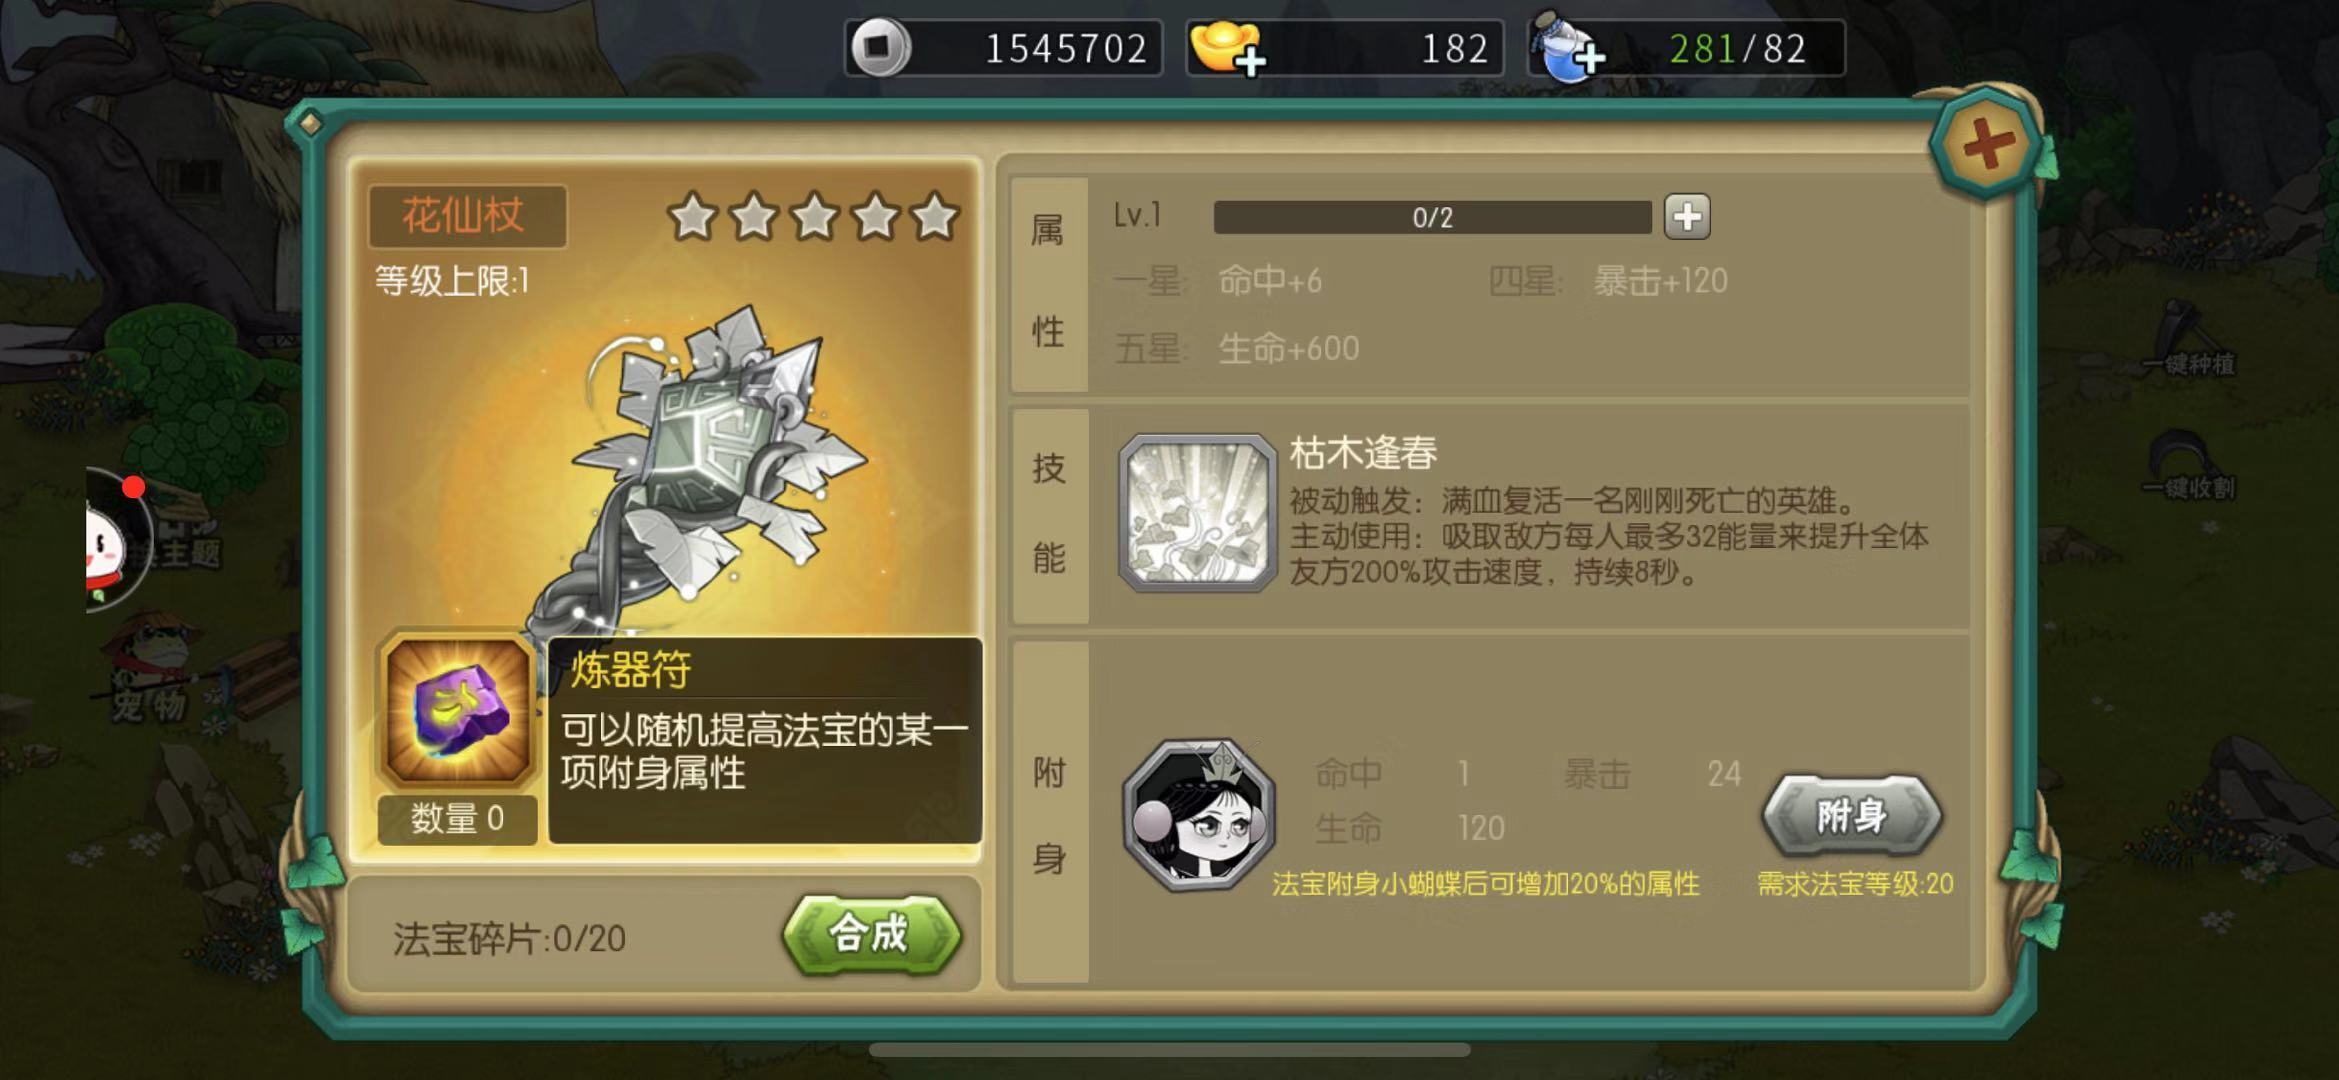Viewport: 2339px width, 1080px height.
Task: Select the 炼器符 purple talisman icon
Action: (458, 710)
